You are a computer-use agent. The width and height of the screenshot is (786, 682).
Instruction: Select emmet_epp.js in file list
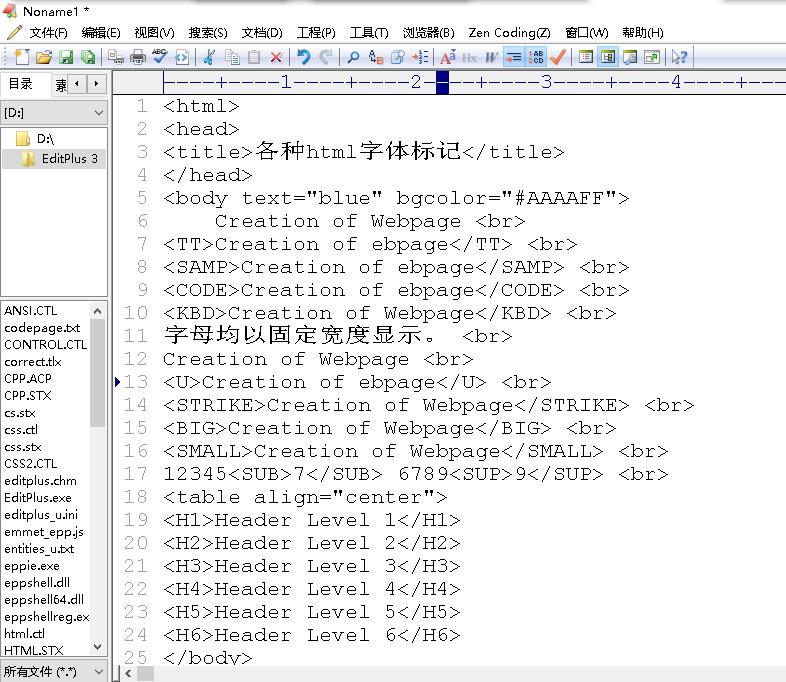44,532
